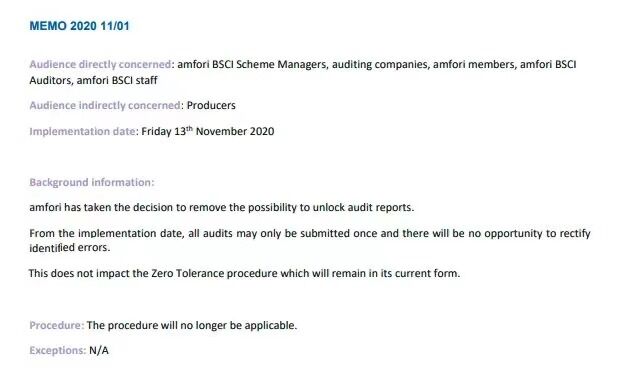Click the Audience indirectly concerned label

click(105, 105)
